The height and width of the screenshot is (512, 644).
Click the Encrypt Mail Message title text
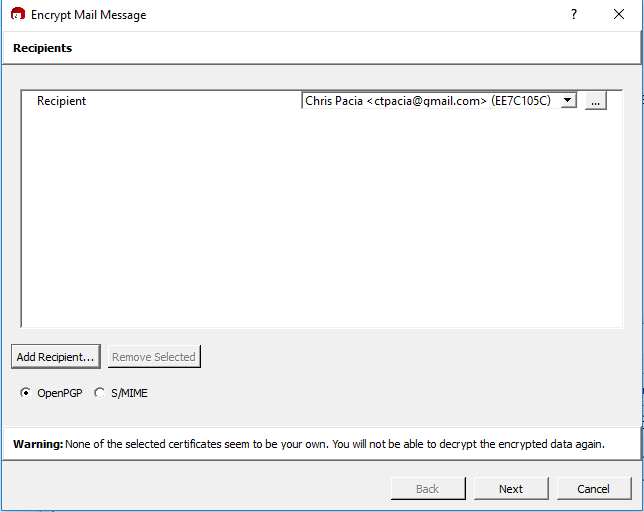(88, 15)
